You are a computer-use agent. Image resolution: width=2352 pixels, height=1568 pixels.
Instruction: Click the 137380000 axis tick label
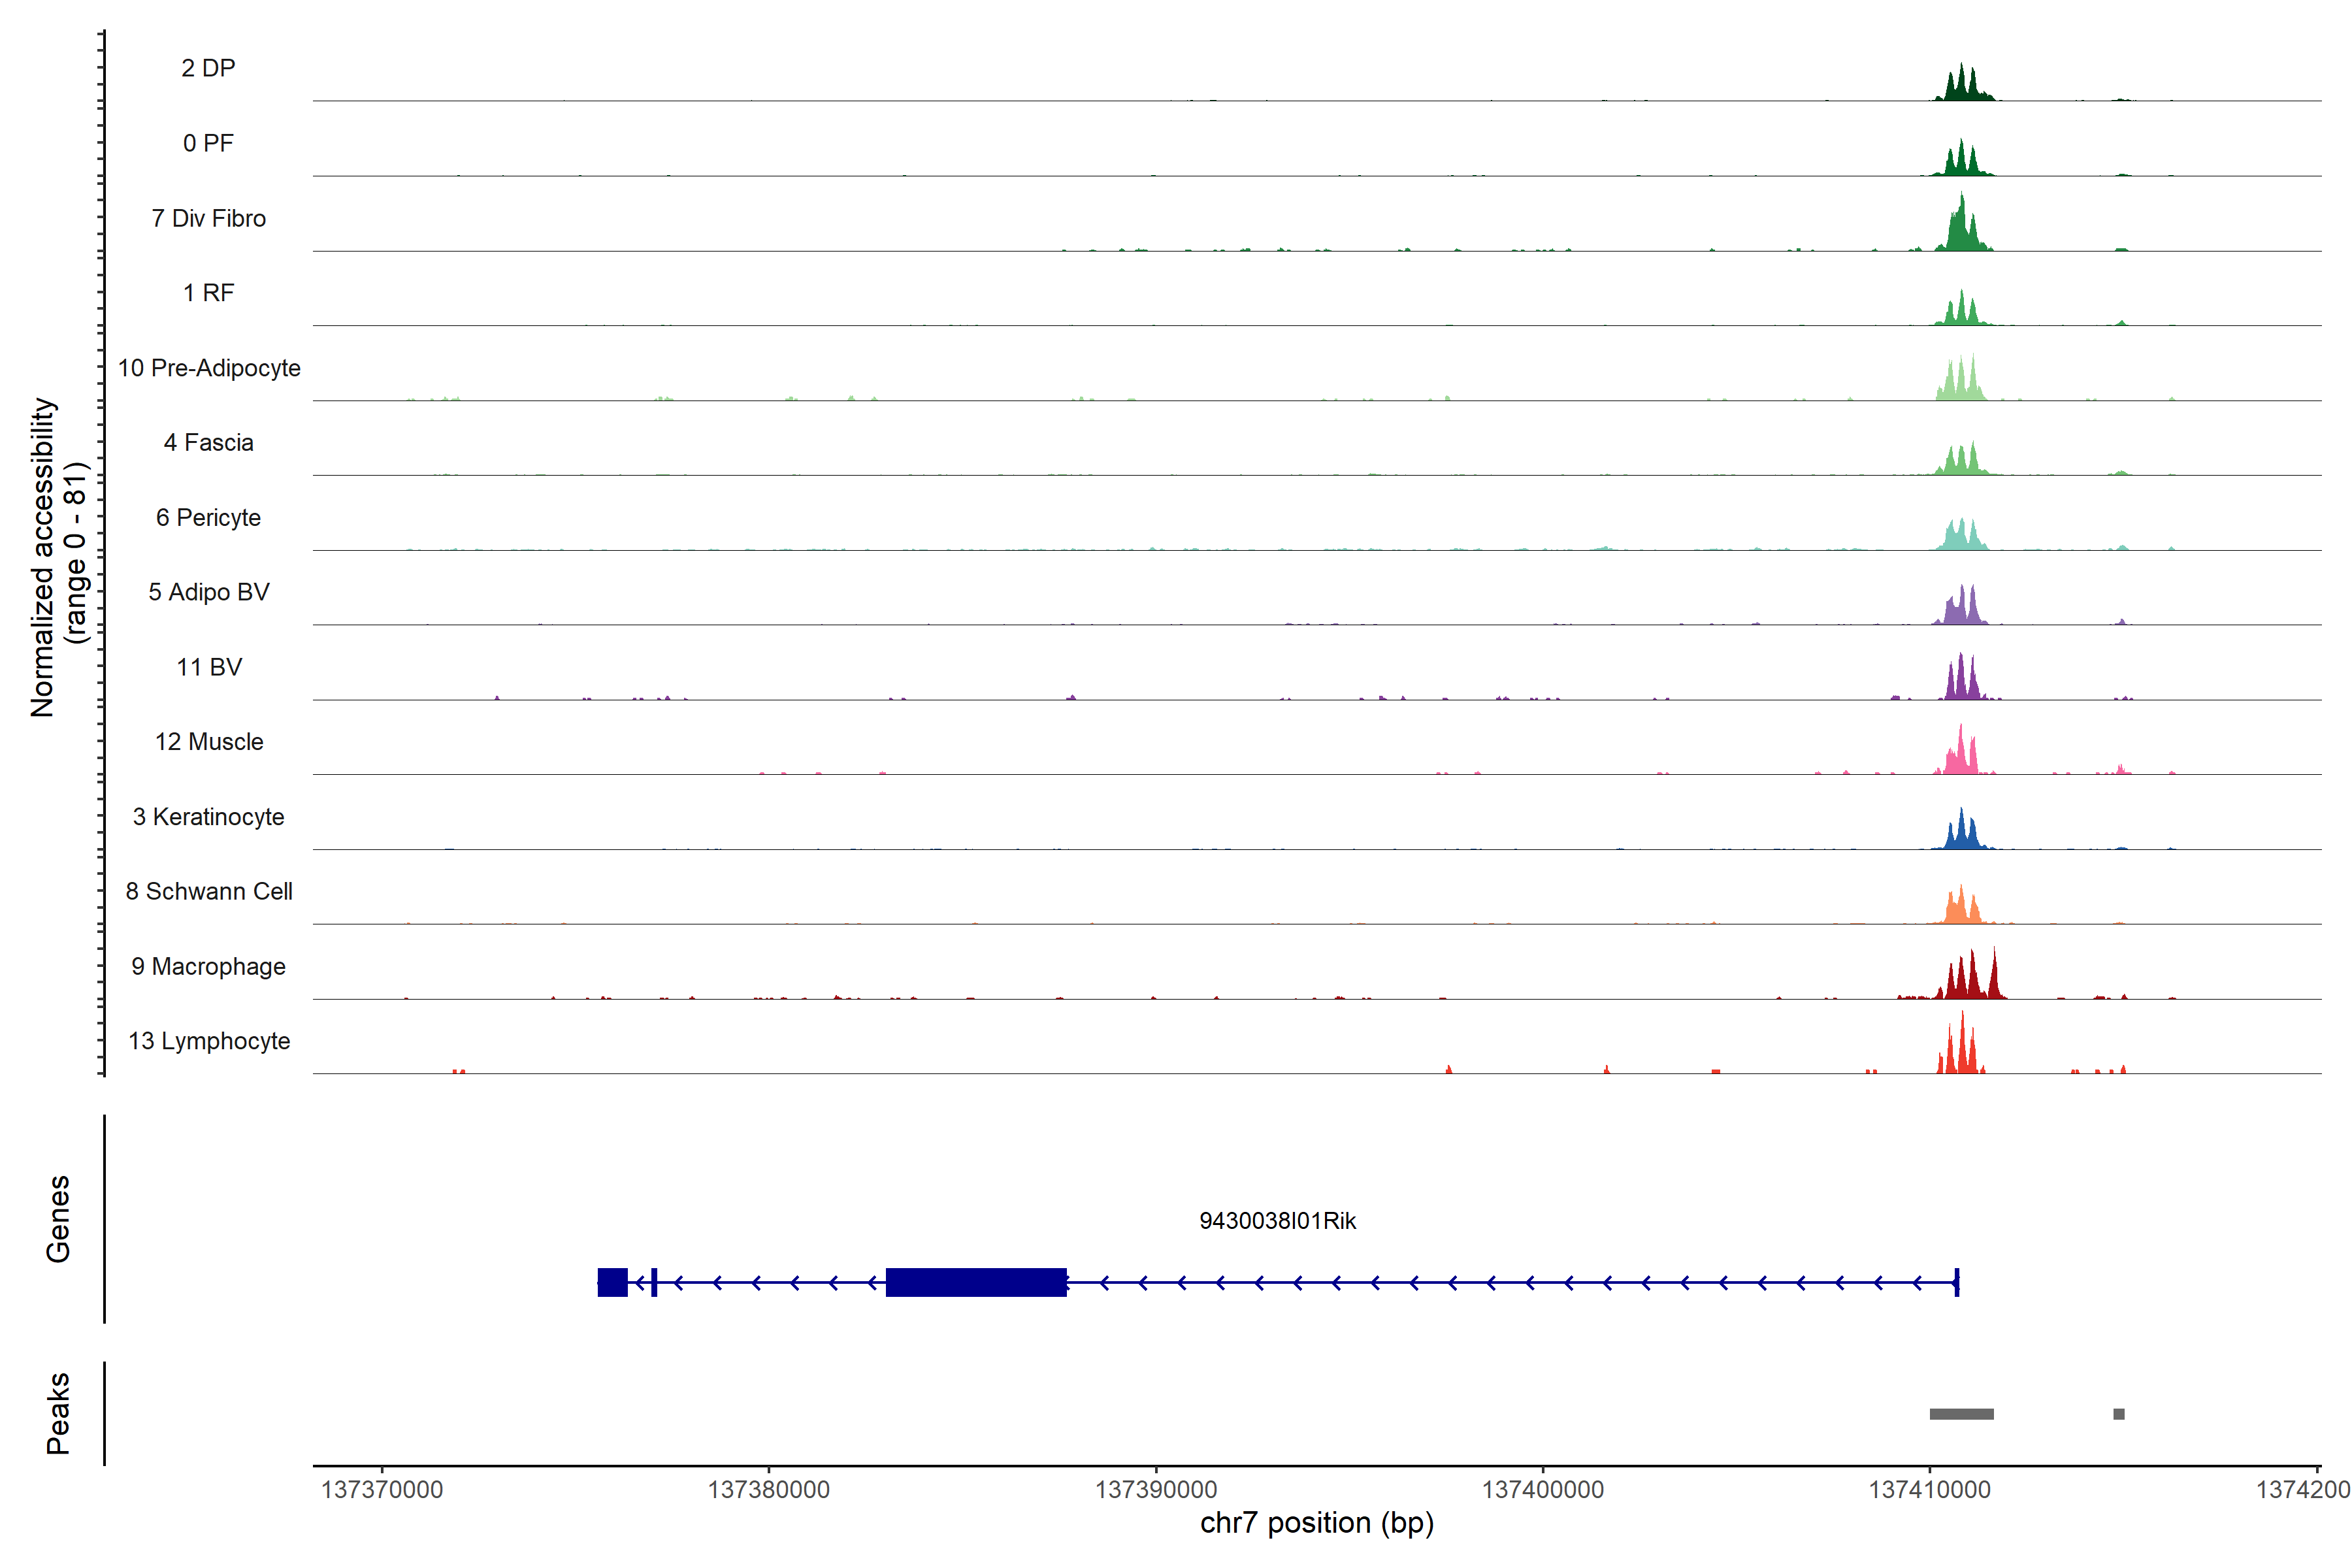768,1490
